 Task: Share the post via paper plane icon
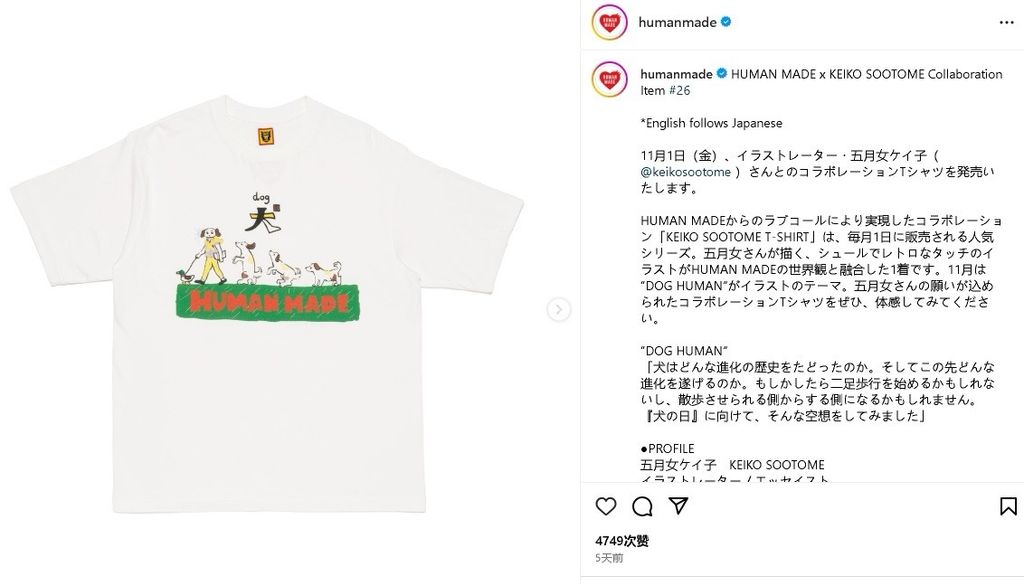tap(679, 506)
